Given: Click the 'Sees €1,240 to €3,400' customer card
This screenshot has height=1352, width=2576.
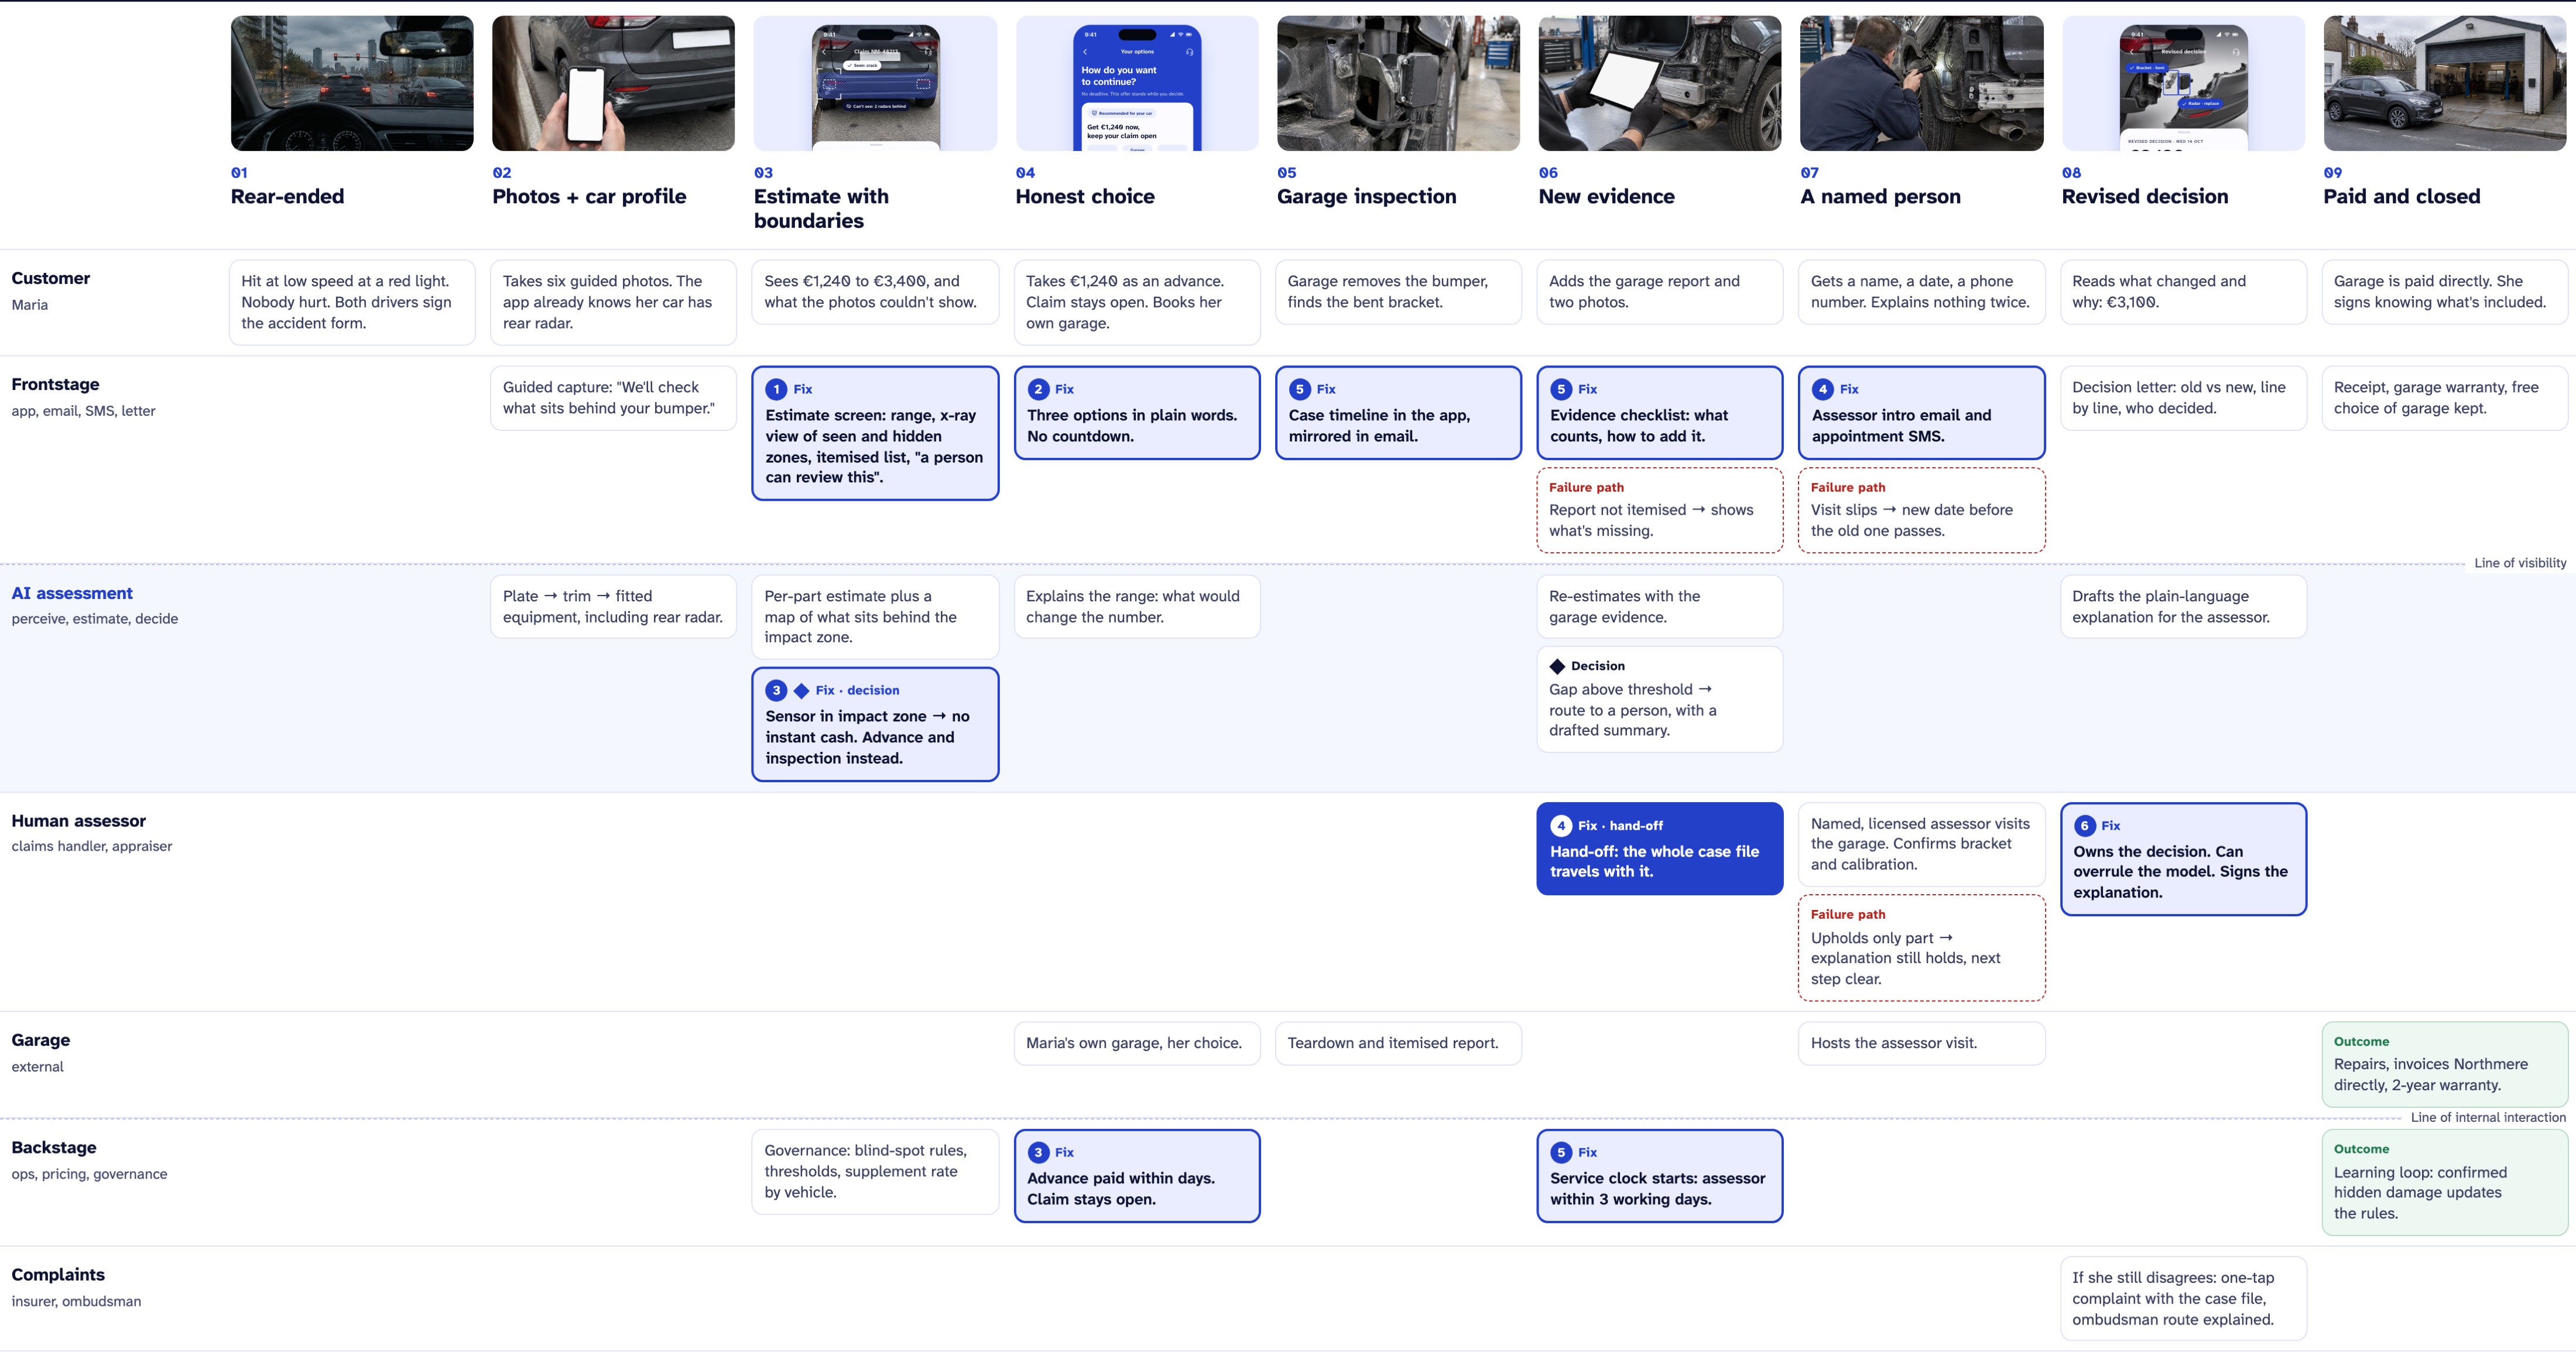Looking at the screenshot, I should point(875,292).
